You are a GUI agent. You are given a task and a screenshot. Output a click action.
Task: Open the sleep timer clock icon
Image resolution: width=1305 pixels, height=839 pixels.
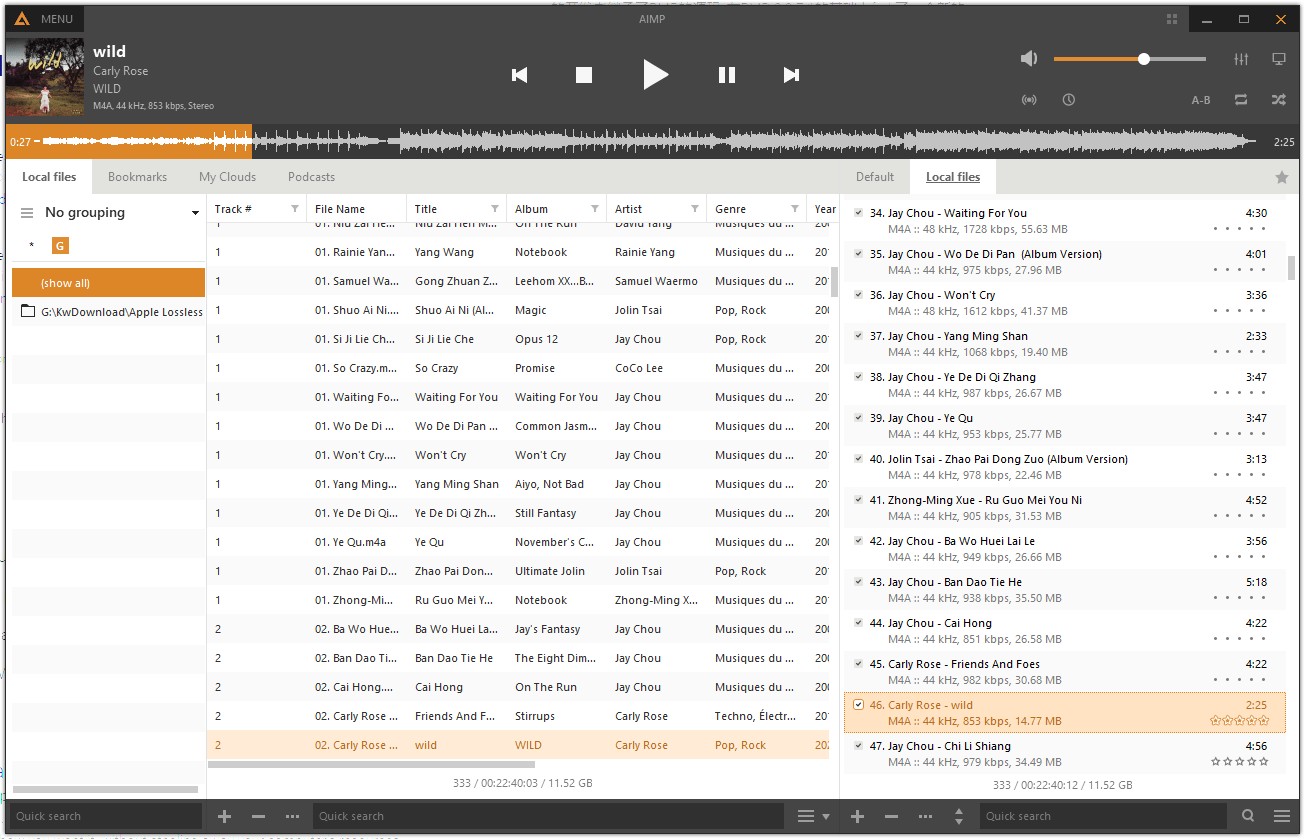click(x=1068, y=100)
